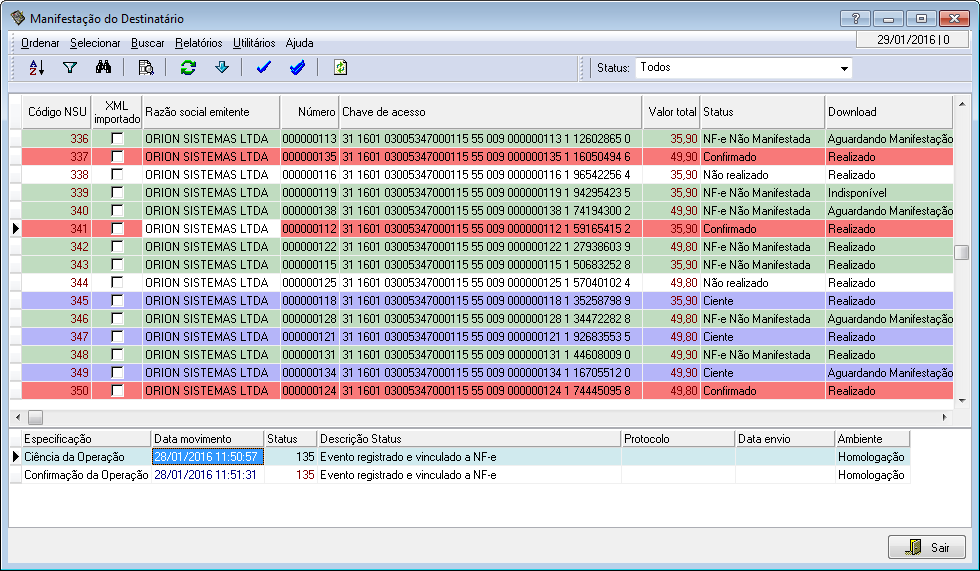
Task: Click the horizontal scrollbar right arrow
Action: point(945,417)
